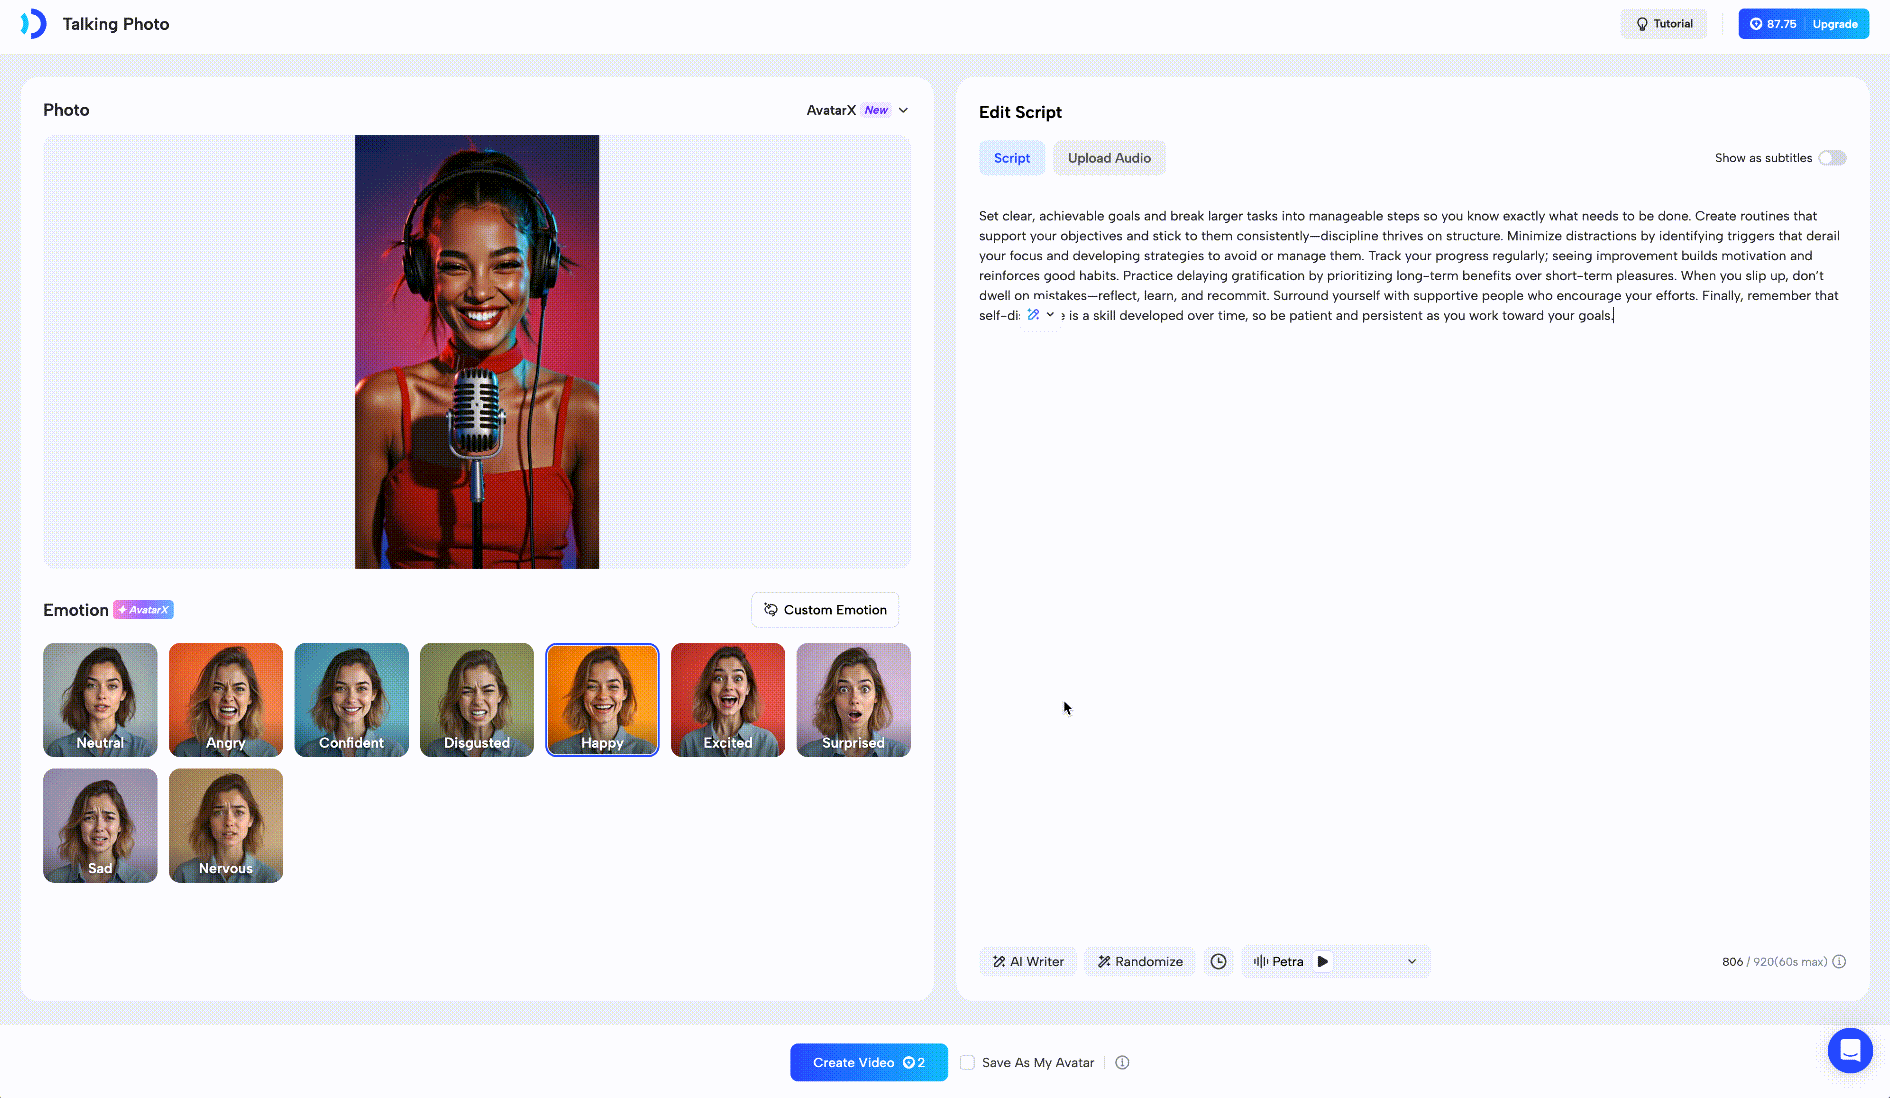The width and height of the screenshot is (1890, 1098).
Task: Open the Tutorial lightbulb button
Action: 1663,24
